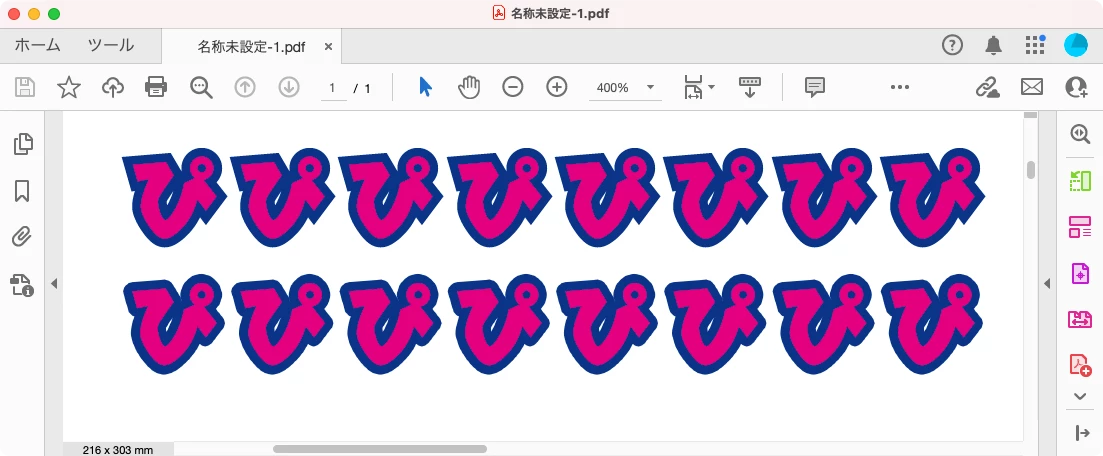Click the scrolling mode download icon
The height and width of the screenshot is (456, 1103).
(x=750, y=87)
